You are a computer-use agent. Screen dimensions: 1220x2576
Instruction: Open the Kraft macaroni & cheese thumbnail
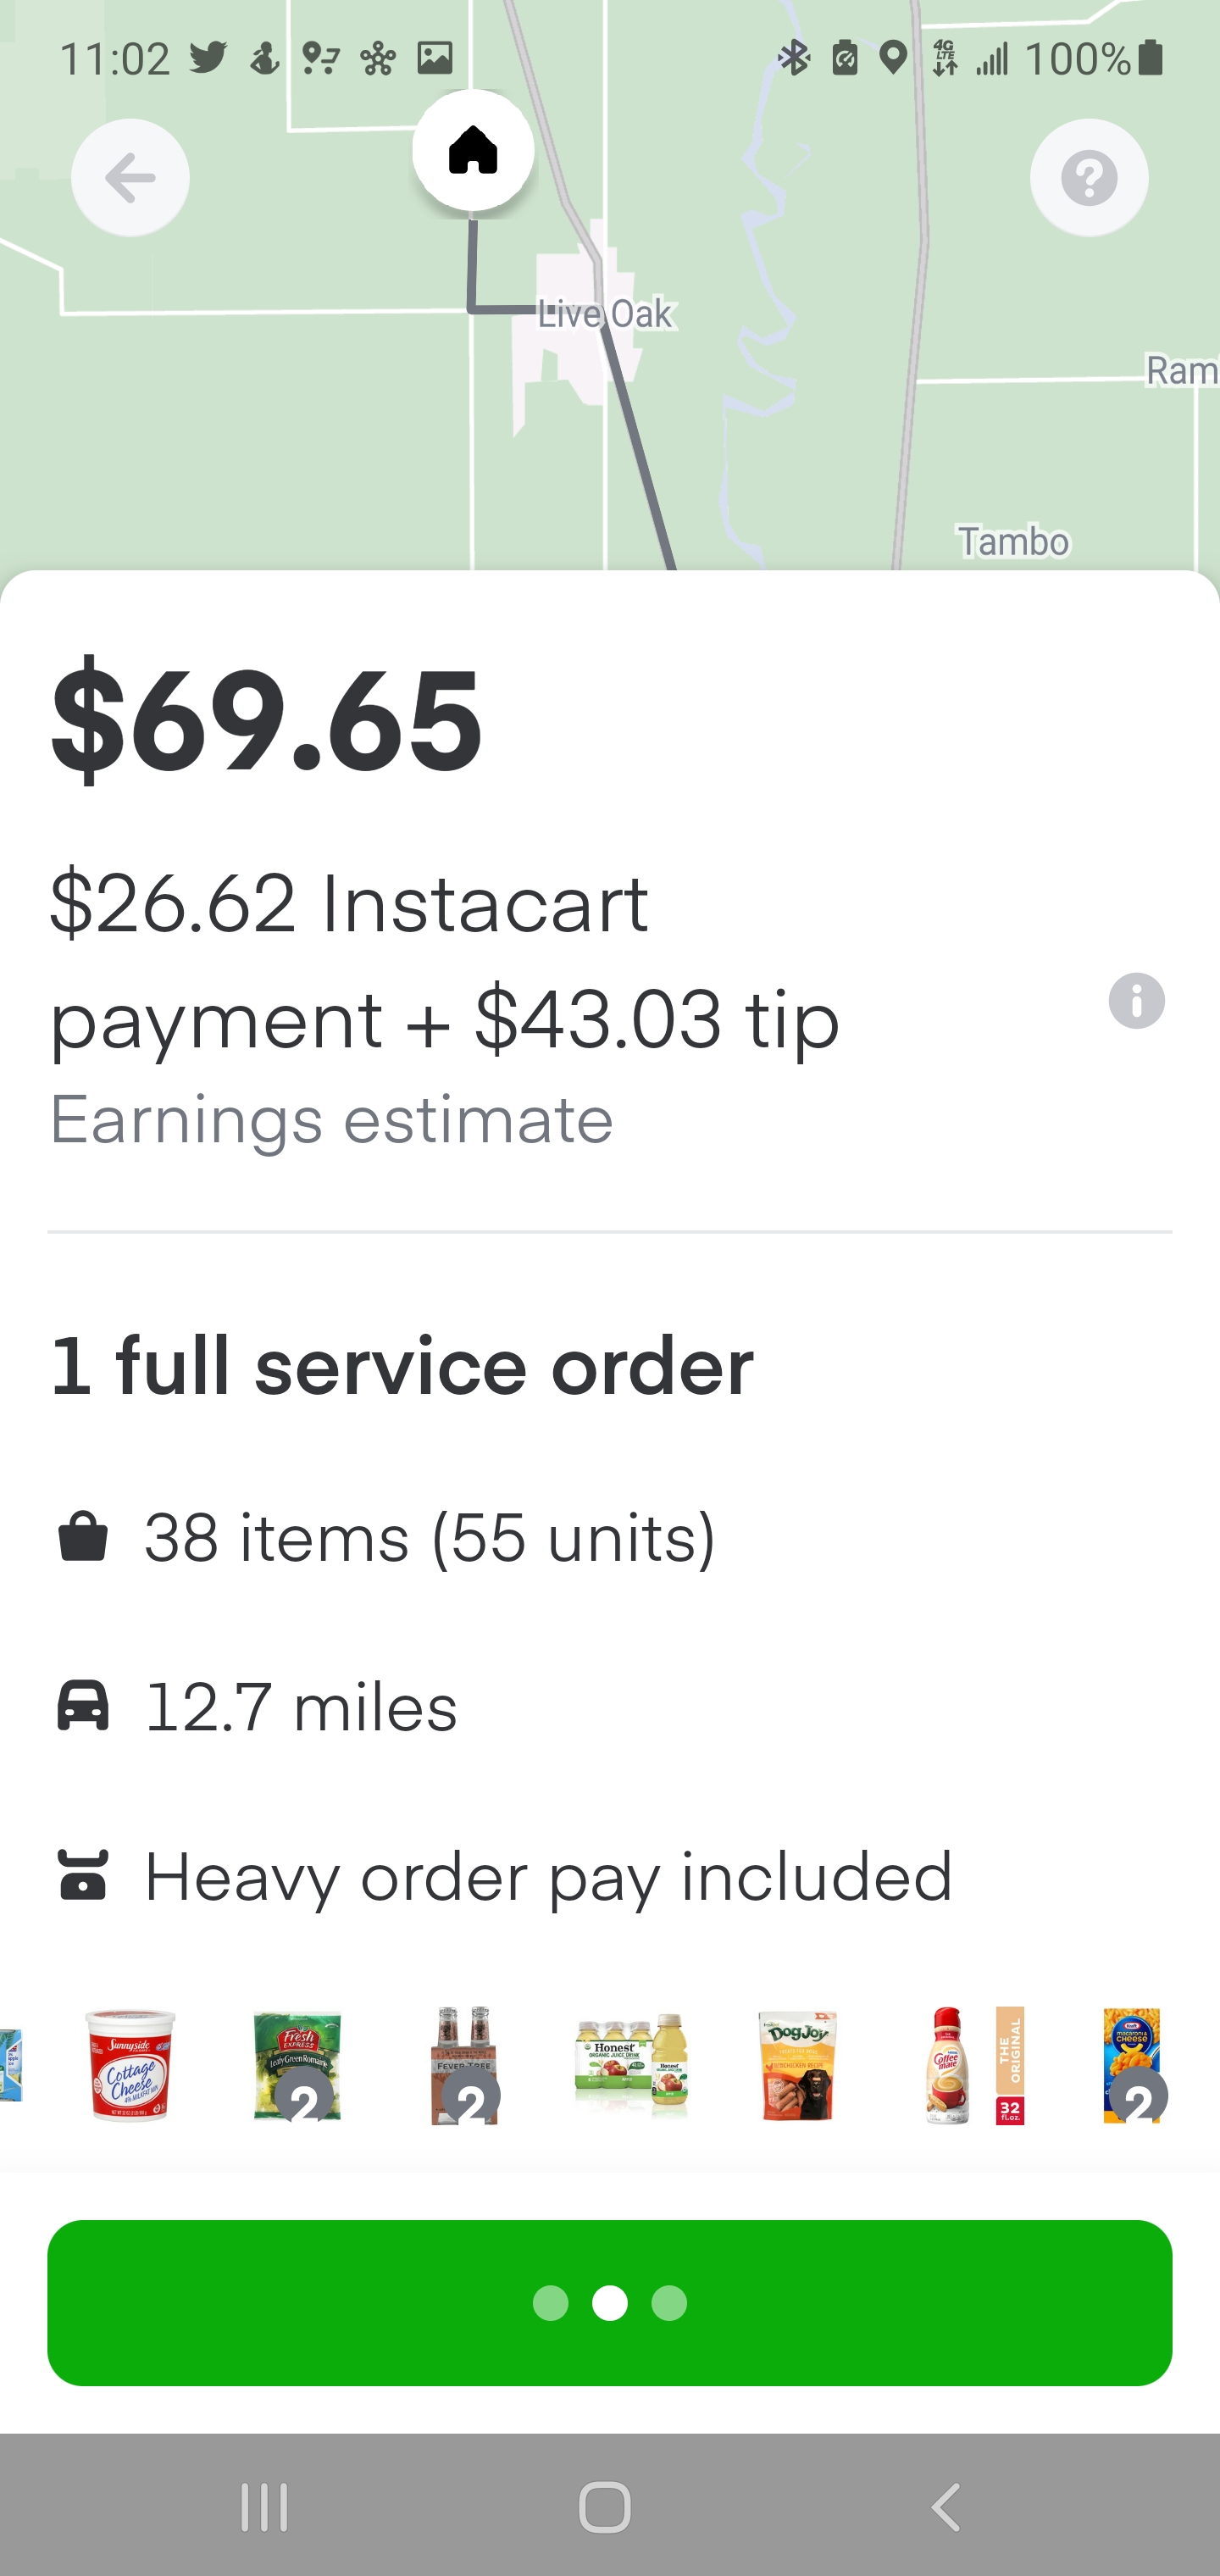point(1133,2064)
